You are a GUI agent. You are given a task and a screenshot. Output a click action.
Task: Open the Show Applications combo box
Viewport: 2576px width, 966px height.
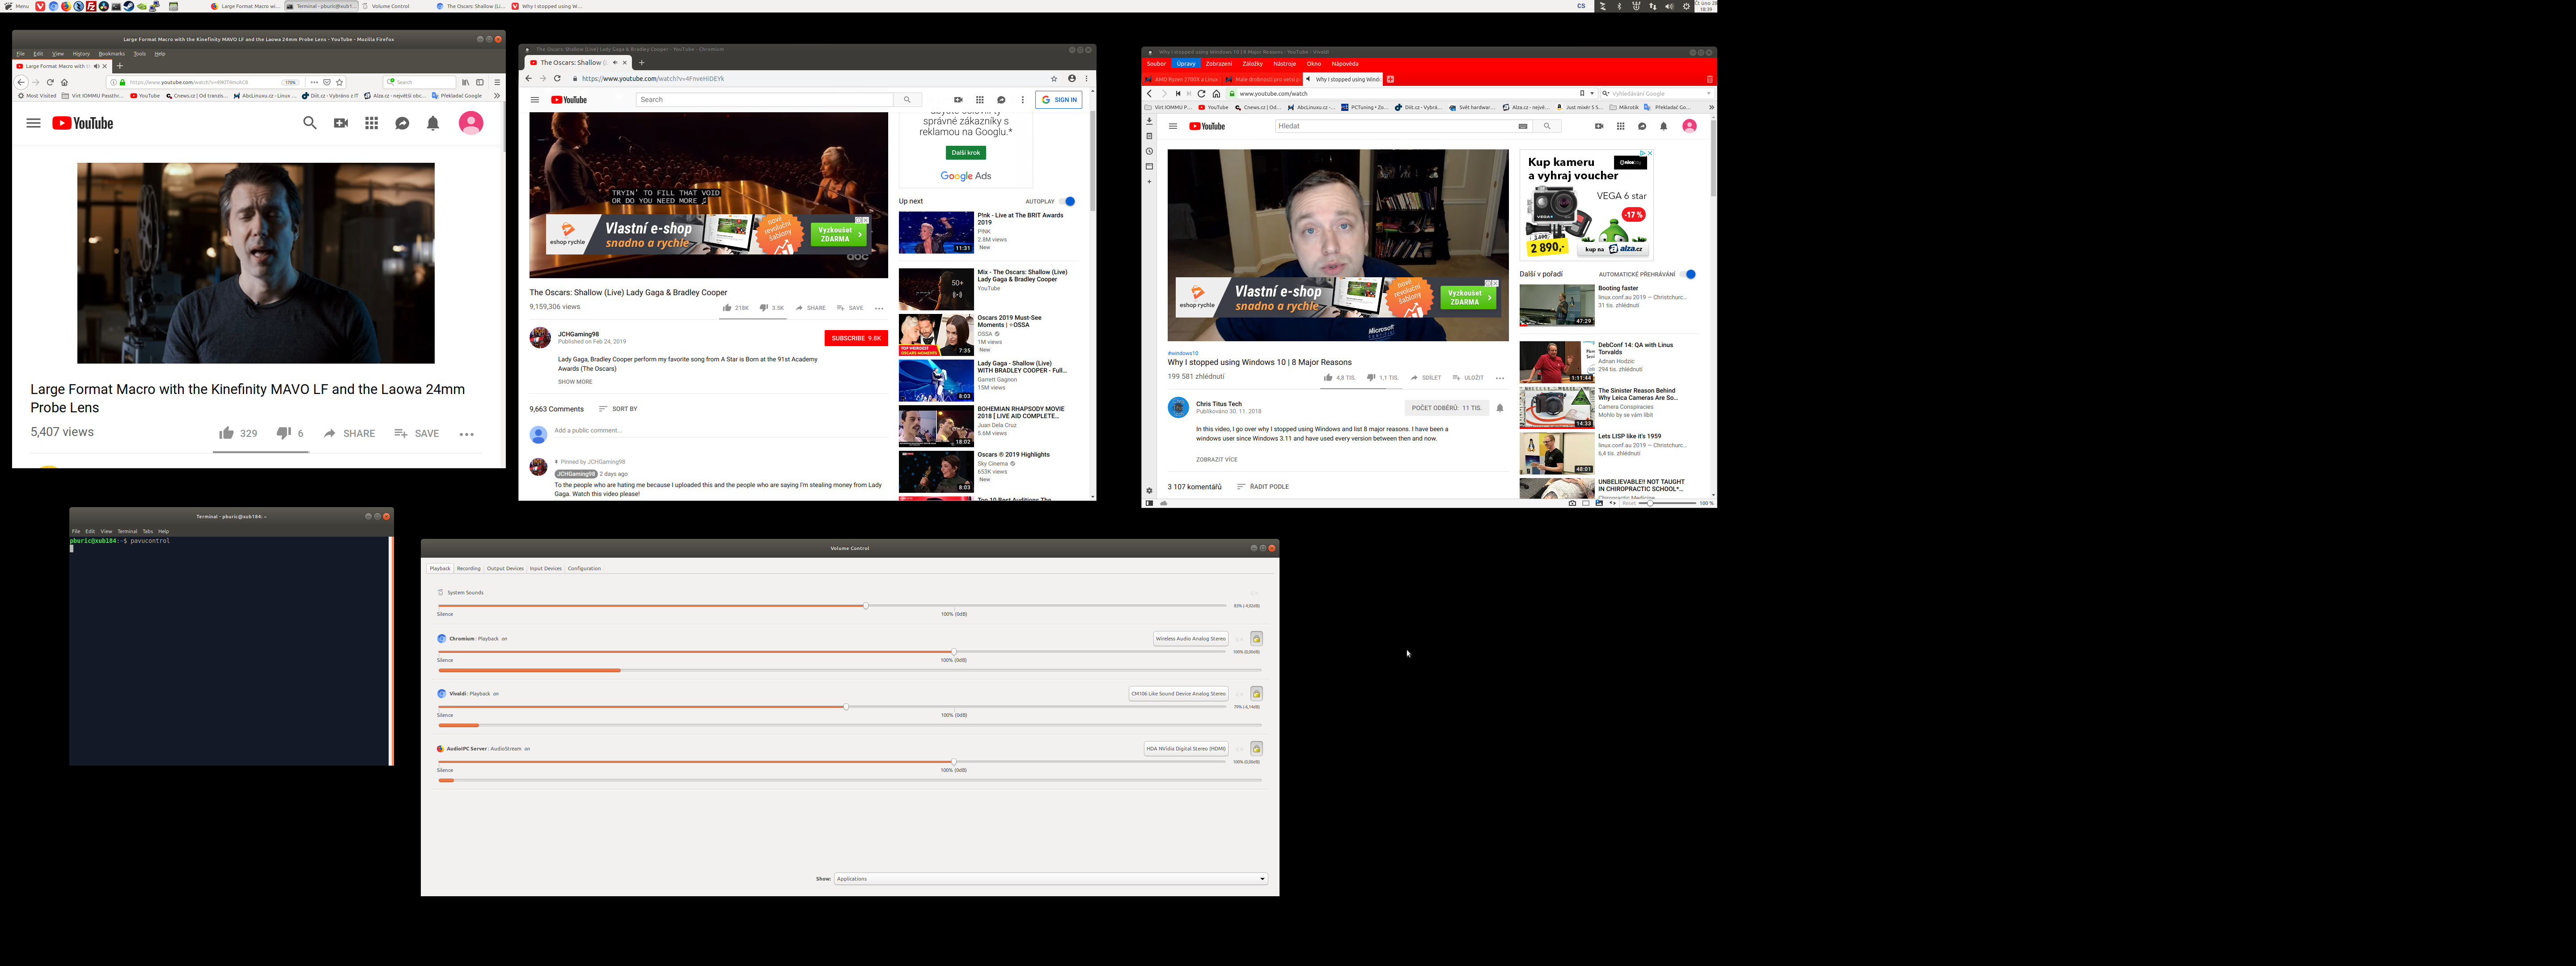tap(1051, 879)
